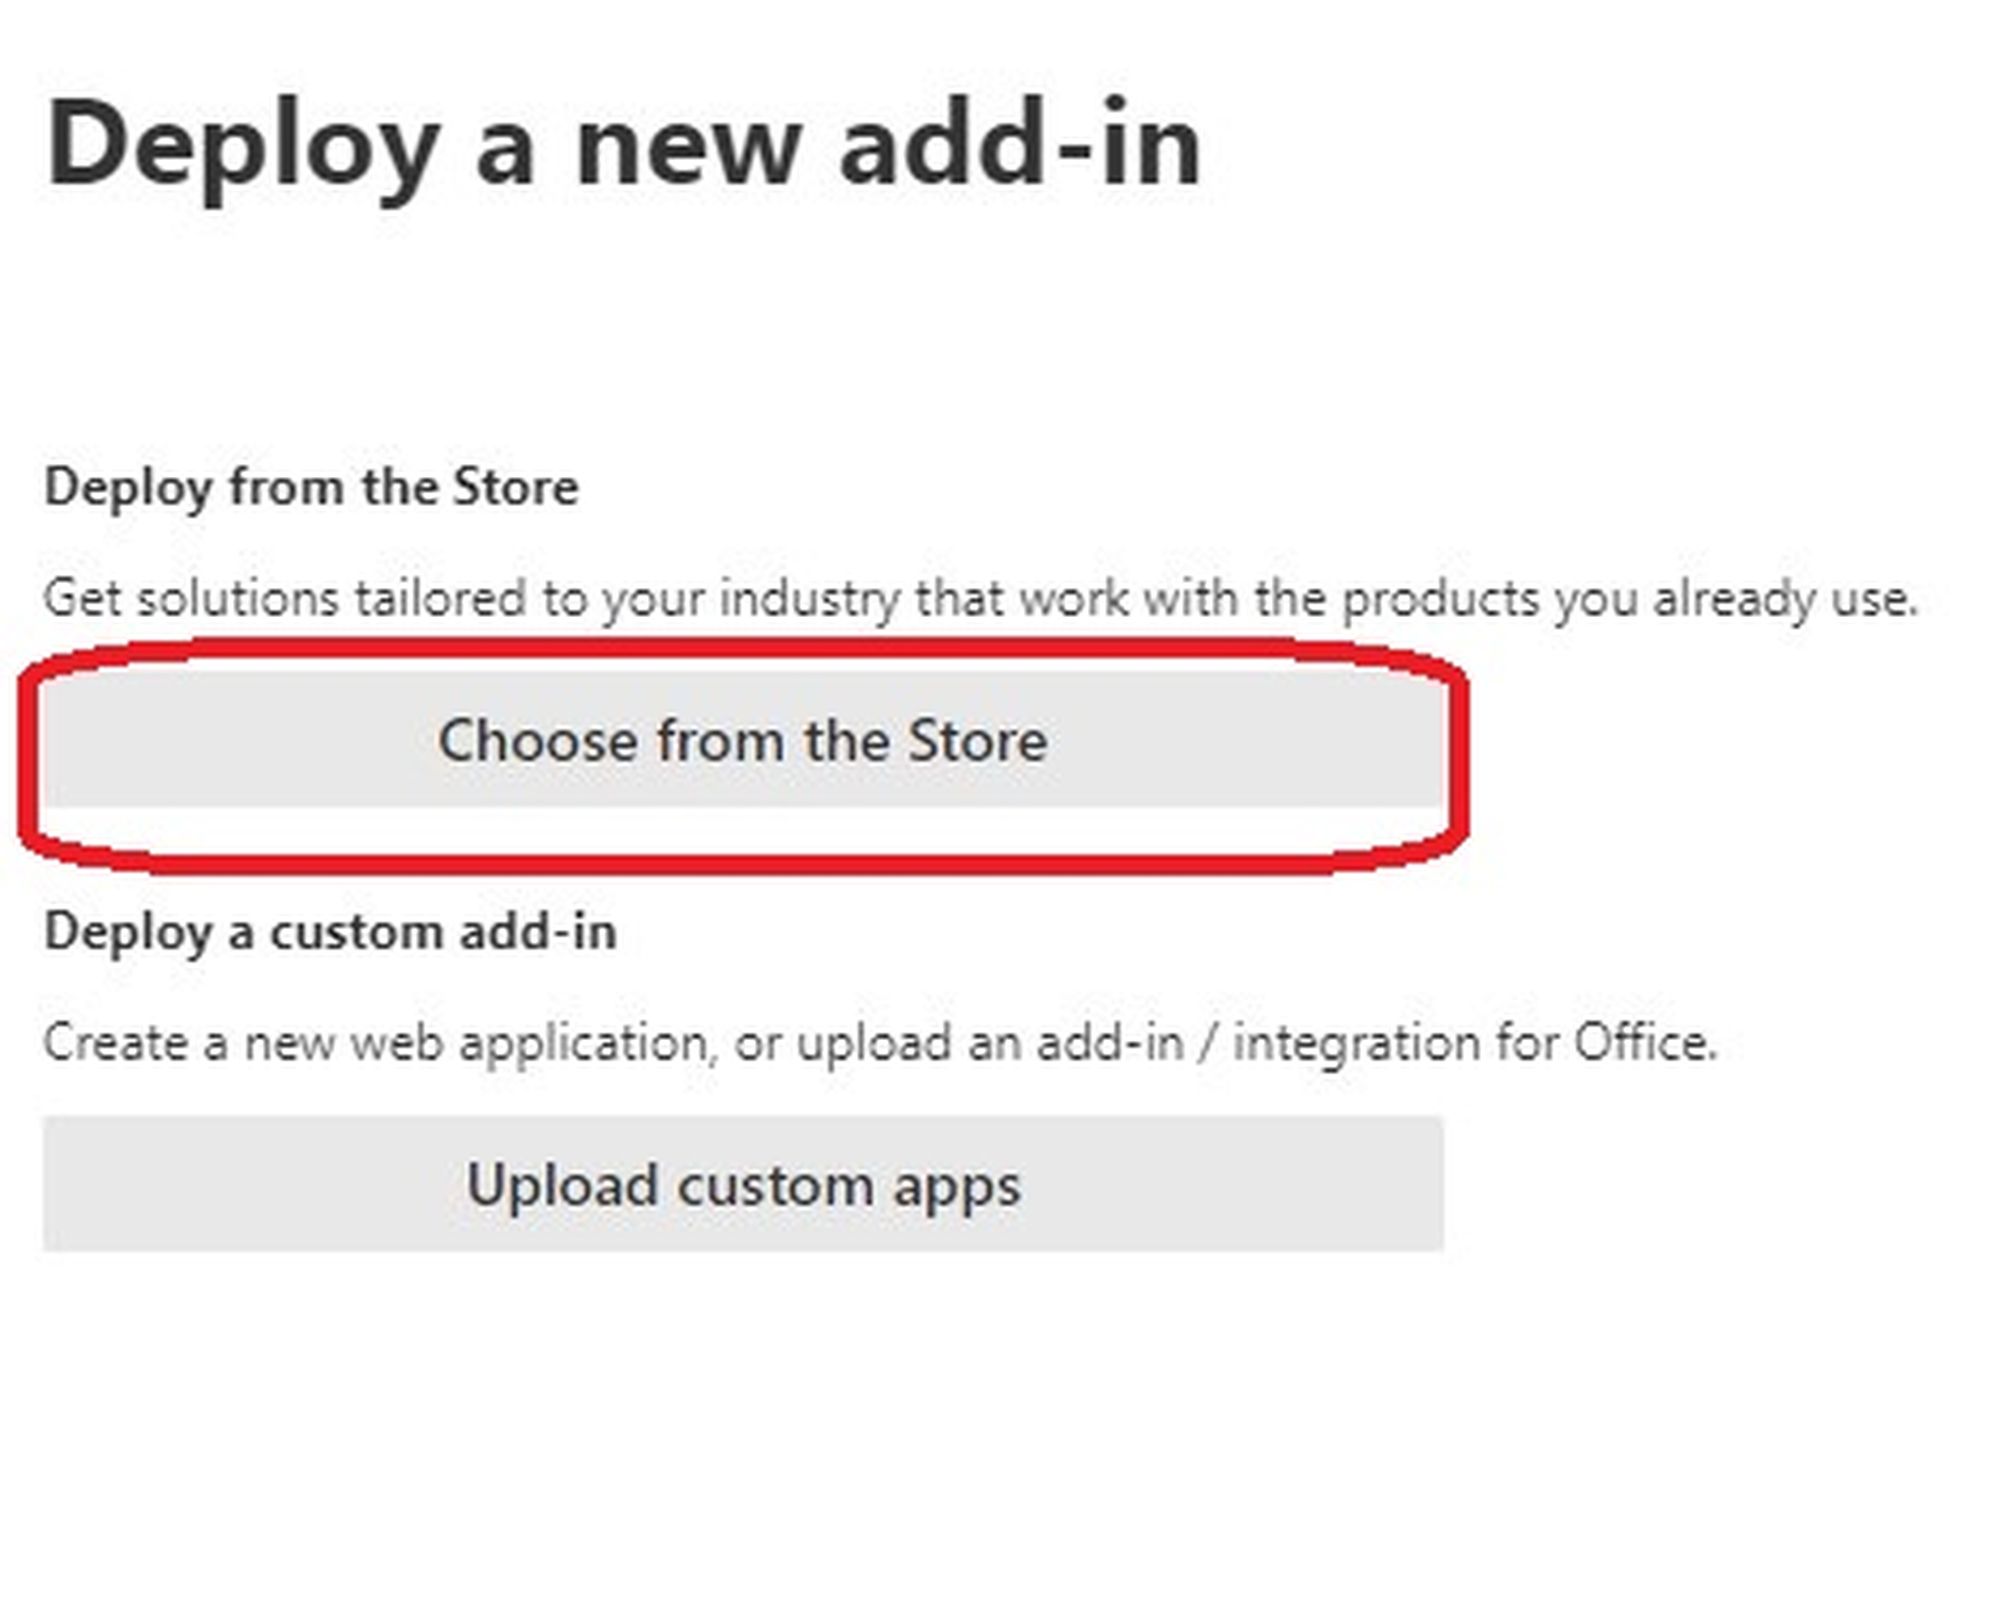Click the solutions tailored to your industry text
2000x1611 pixels.
[x=980, y=599]
